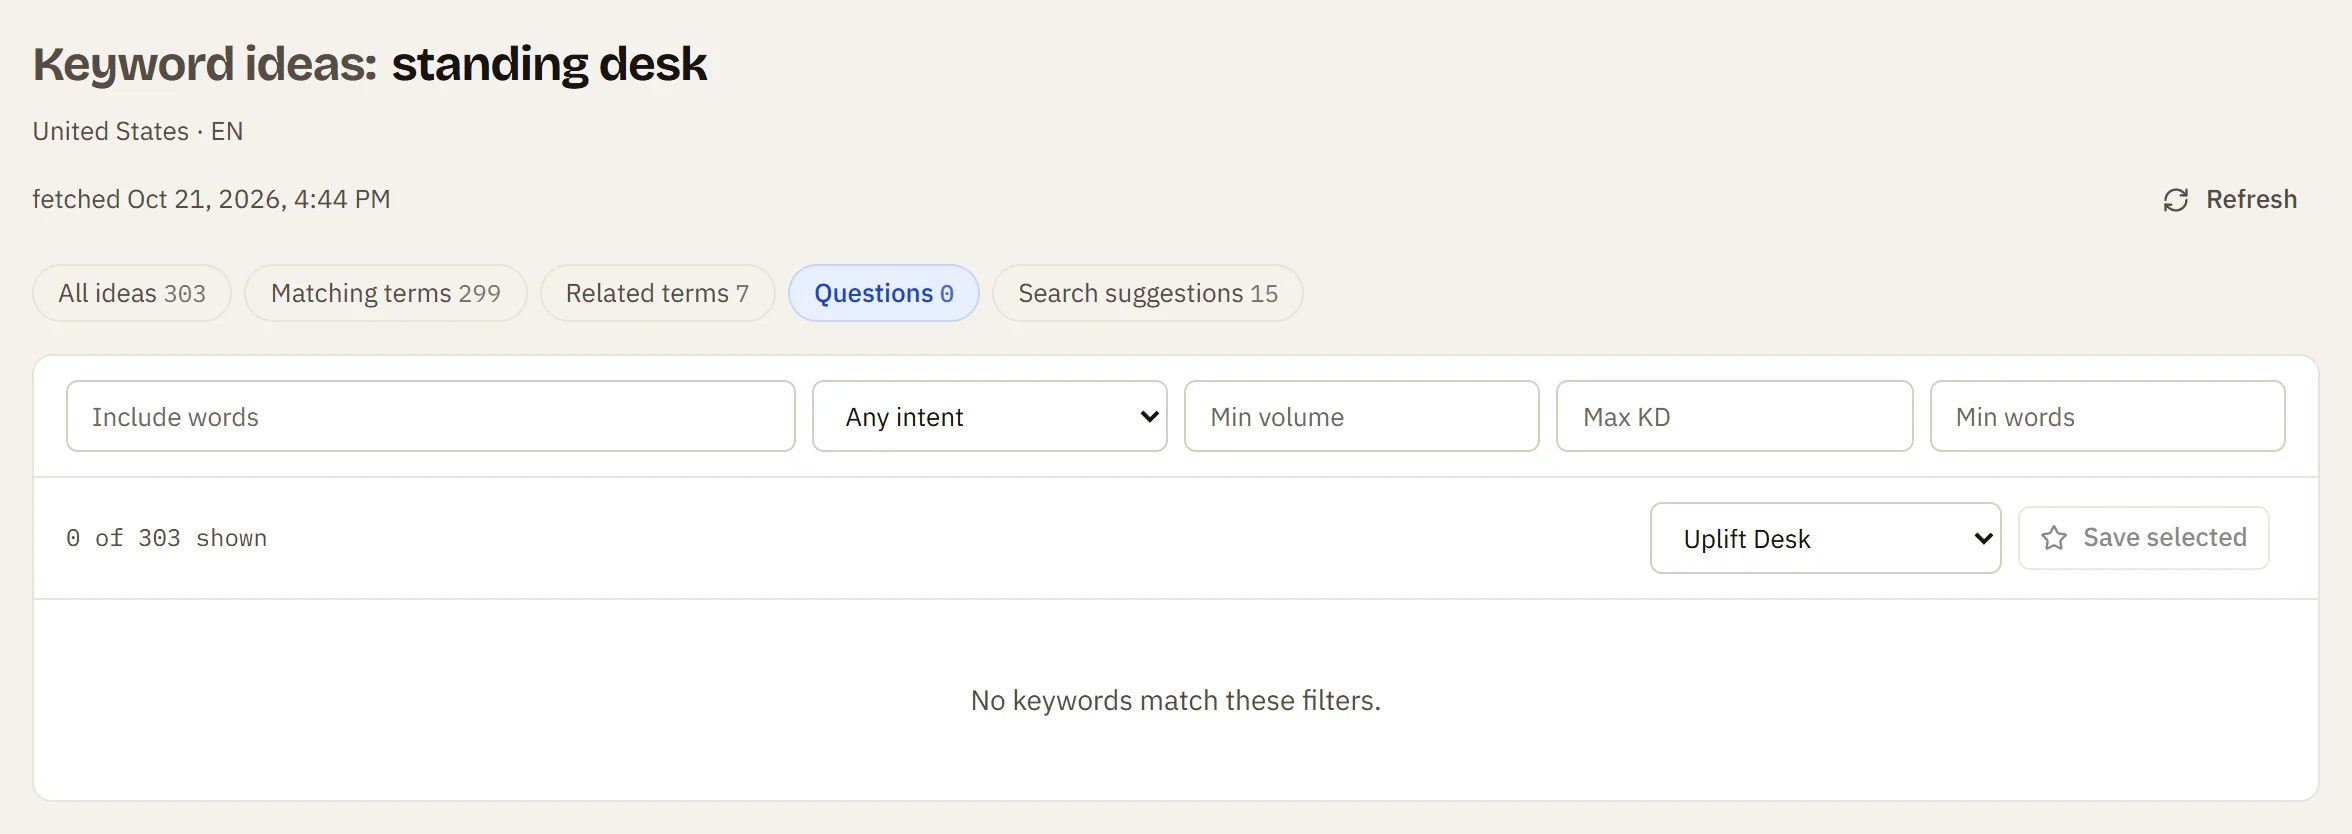The image size is (2352, 834).
Task: Switch to the Matching terms tab
Action: (x=386, y=293)
